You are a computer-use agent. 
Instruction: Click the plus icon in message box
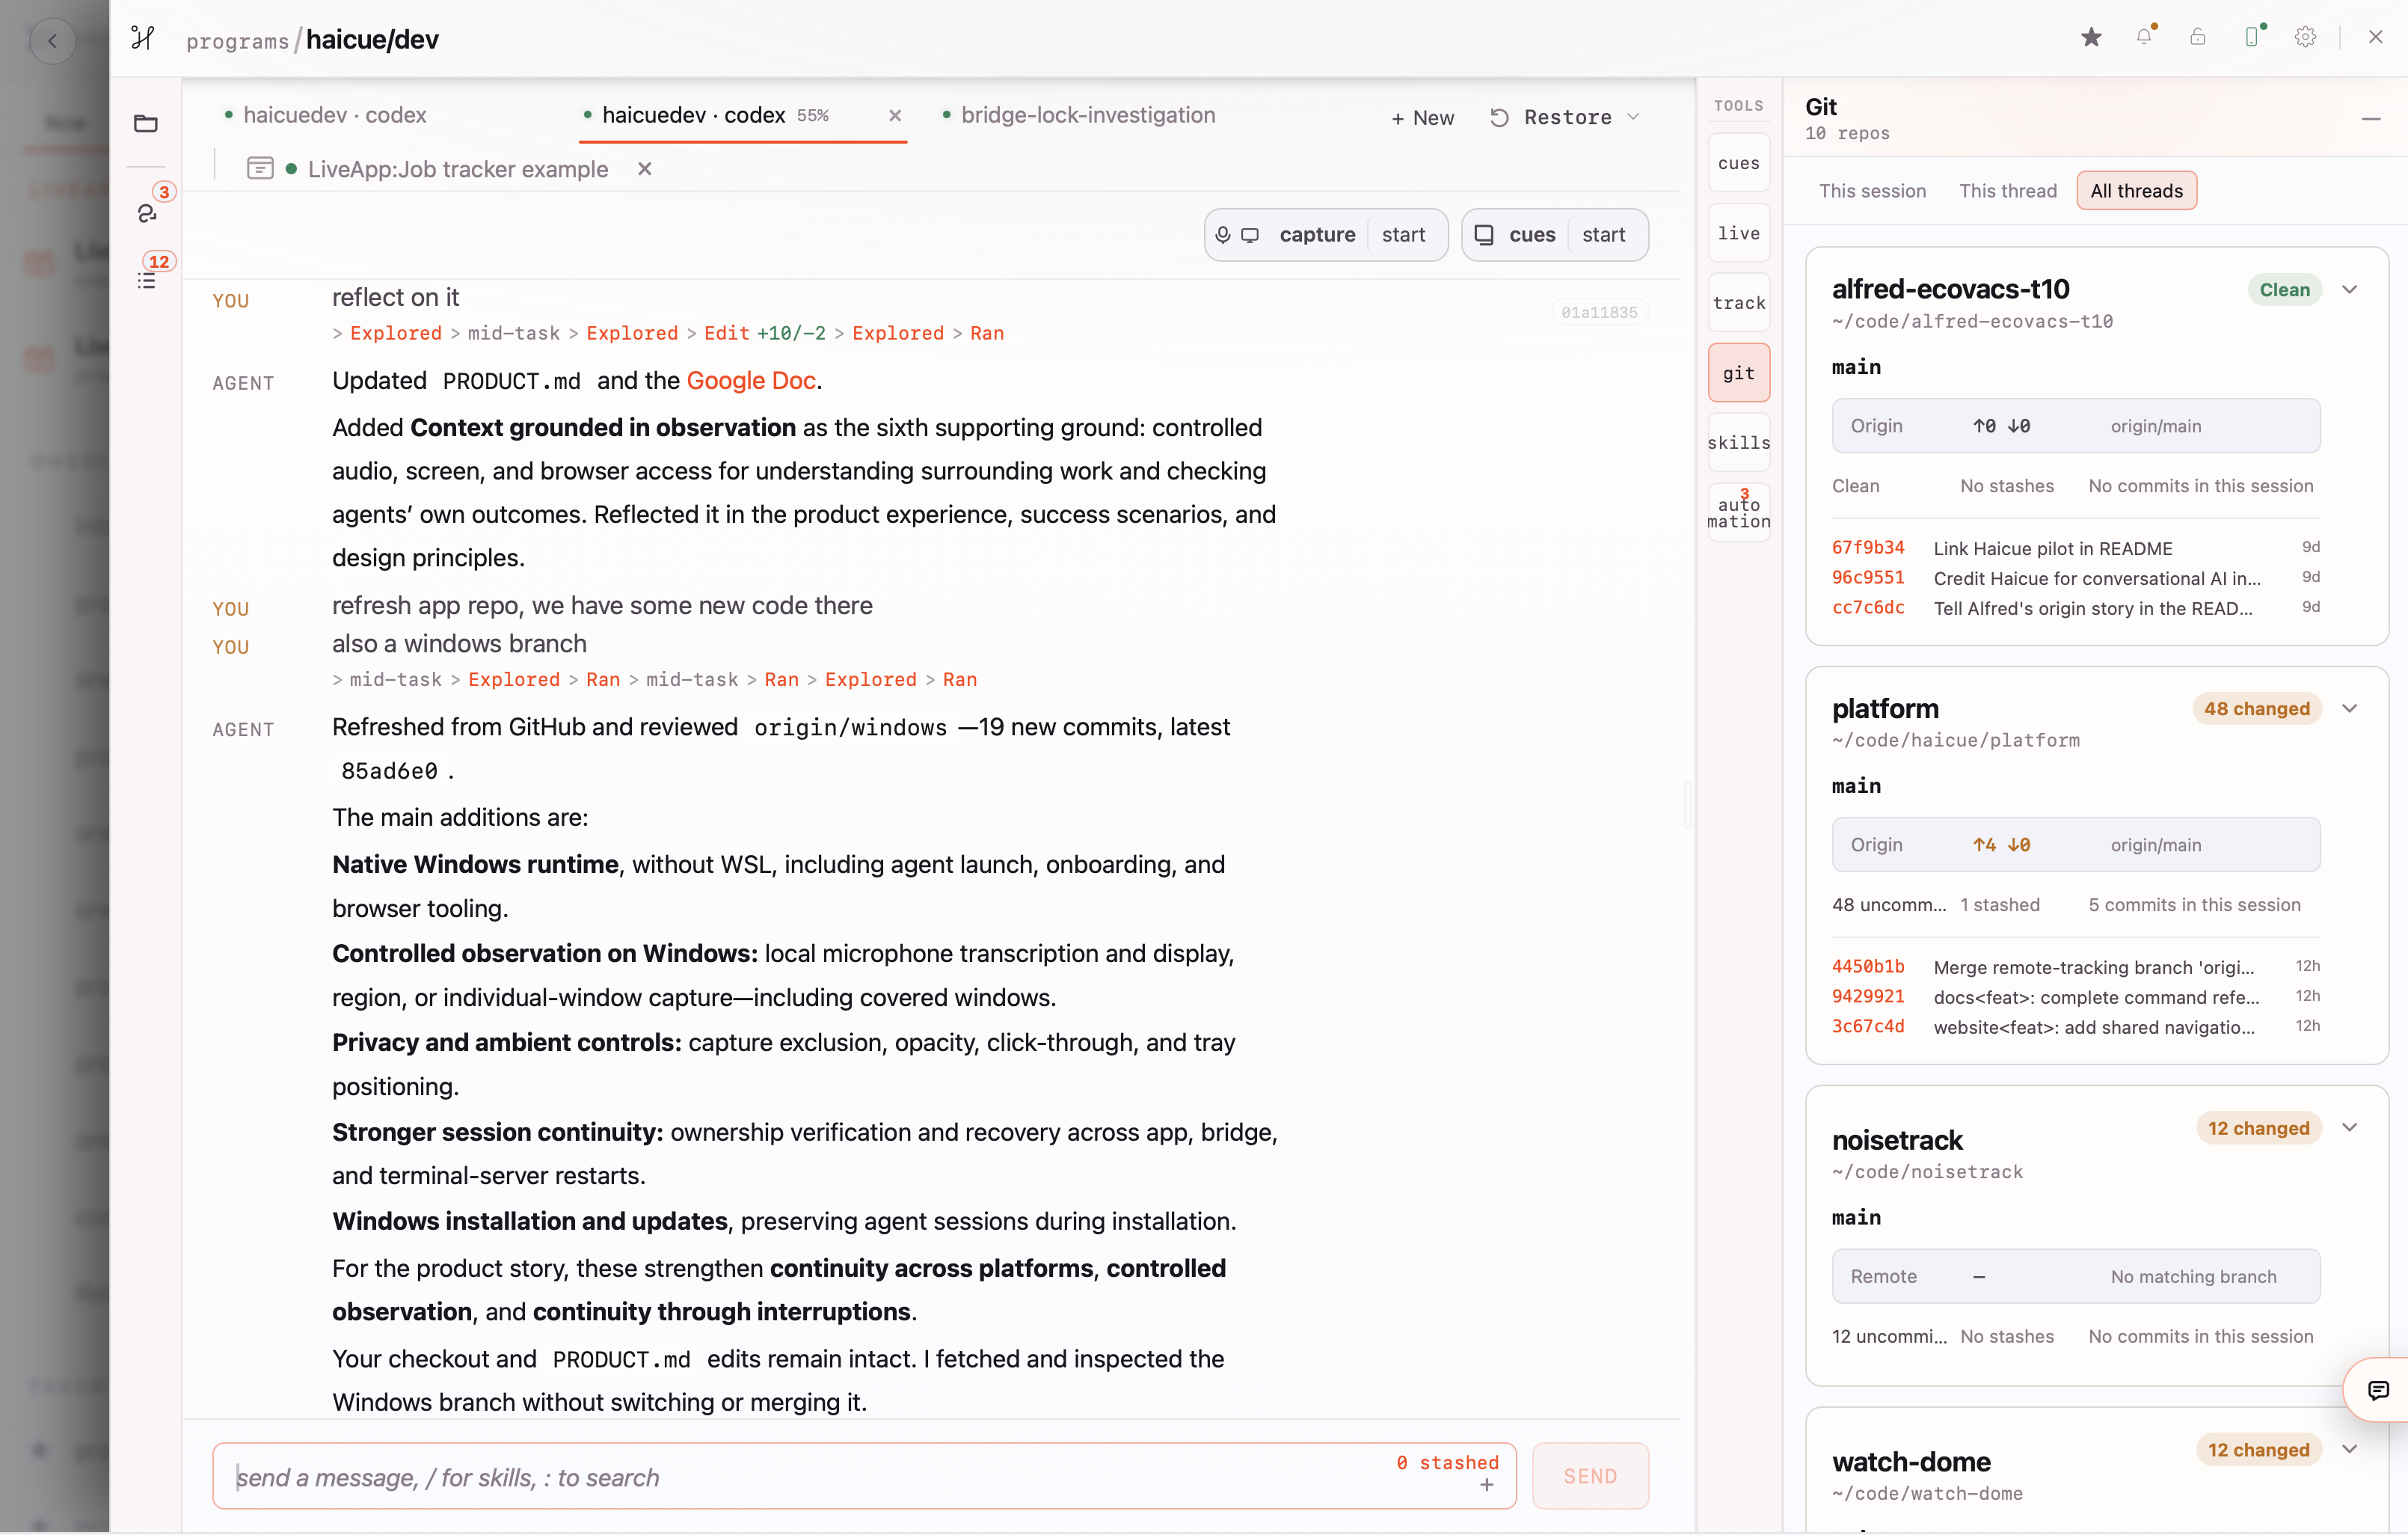pos(1487,1485)
